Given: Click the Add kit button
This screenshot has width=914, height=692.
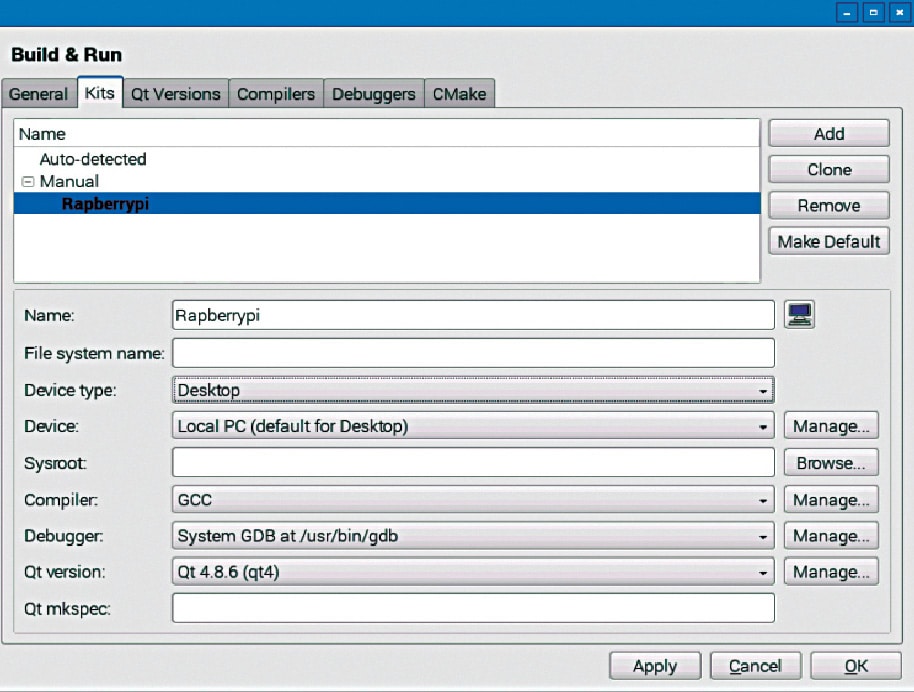Looking at the screenshot, I should point(828,134).
